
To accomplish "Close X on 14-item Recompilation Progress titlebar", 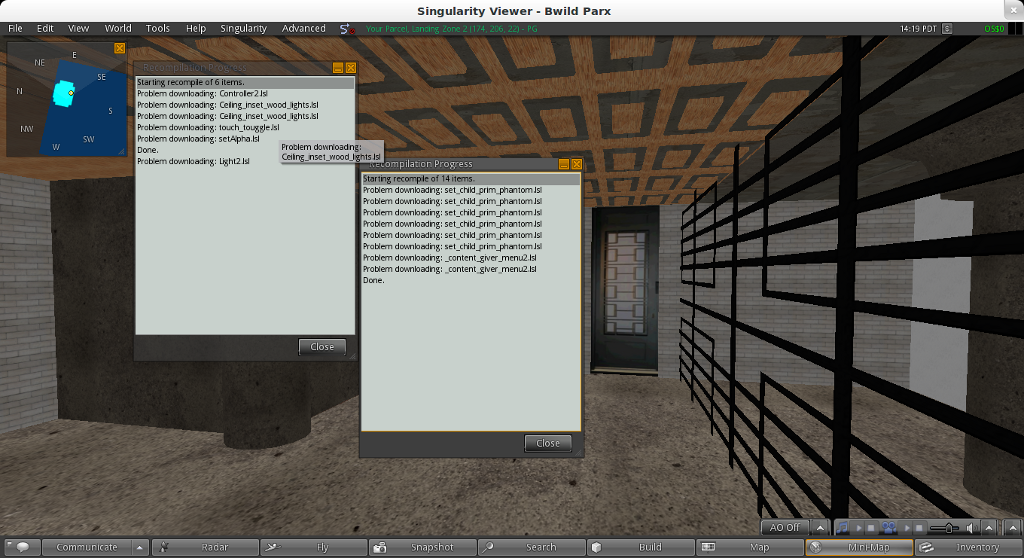I will pyautogui.click(x=577, y=164).
